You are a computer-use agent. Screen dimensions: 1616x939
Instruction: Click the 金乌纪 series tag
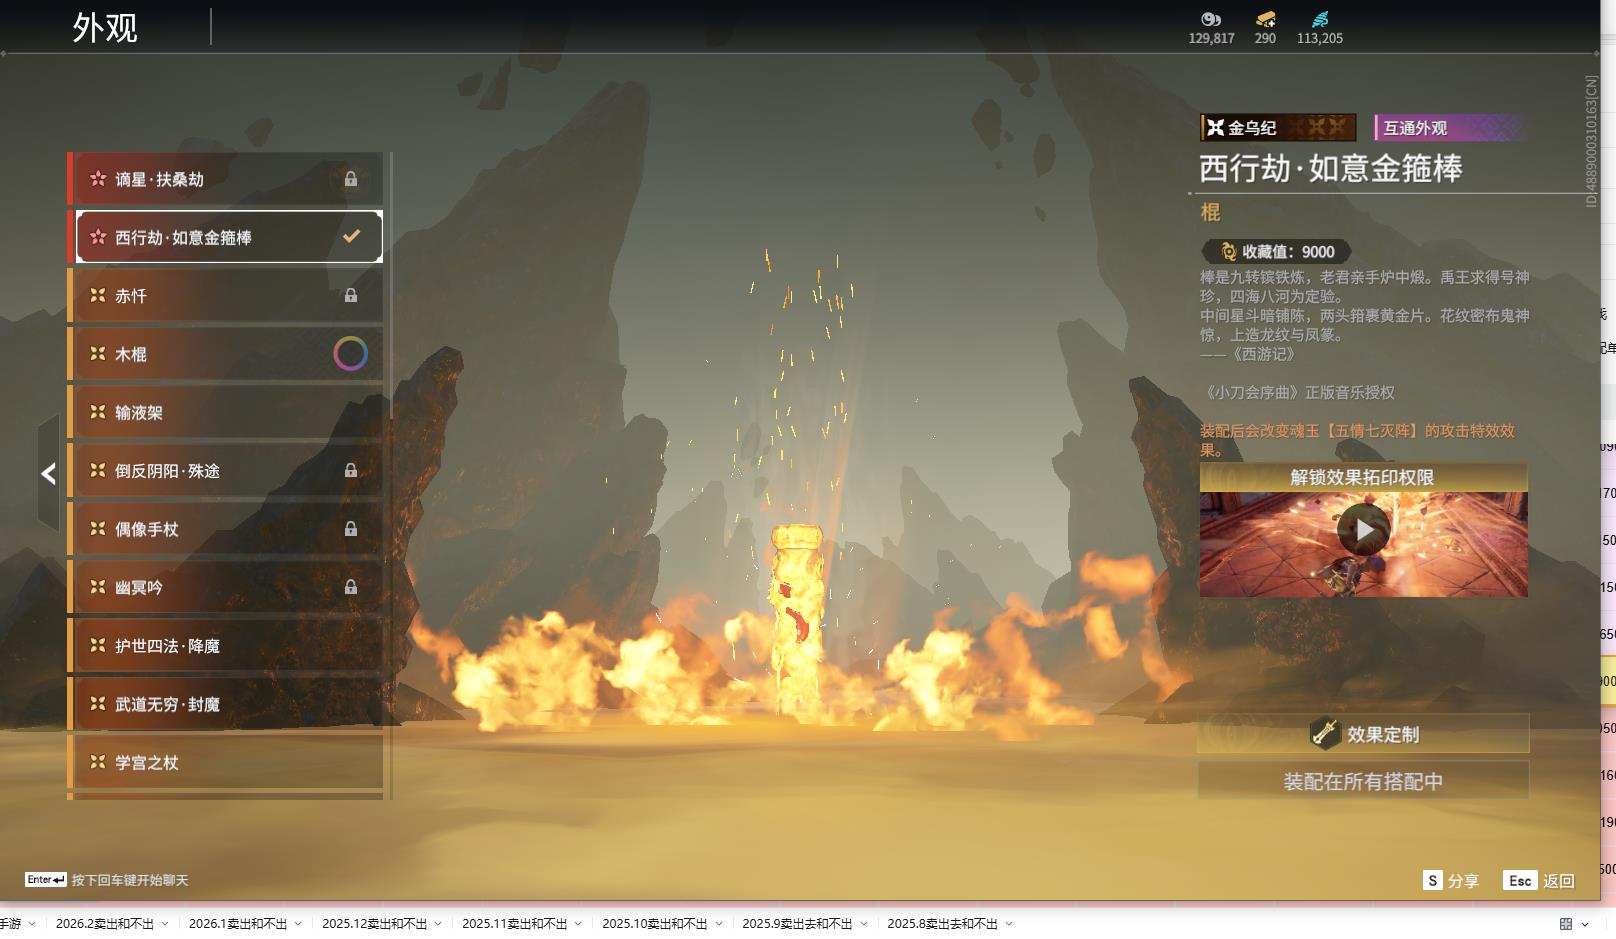coord(1279,128)
